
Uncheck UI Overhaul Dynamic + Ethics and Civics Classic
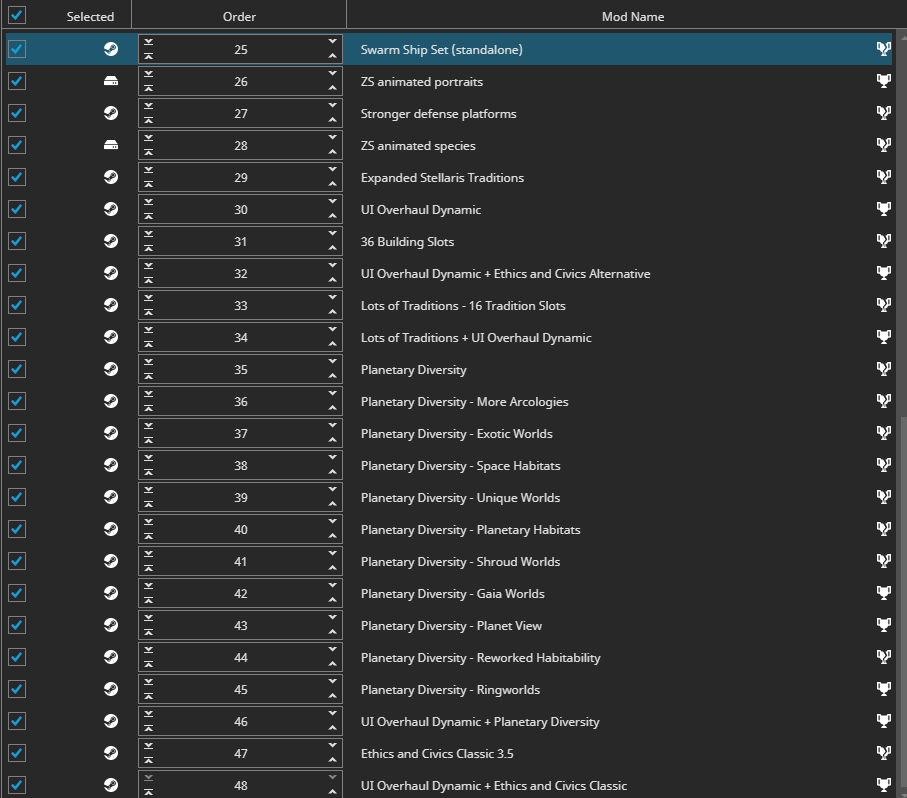(17, 785)
